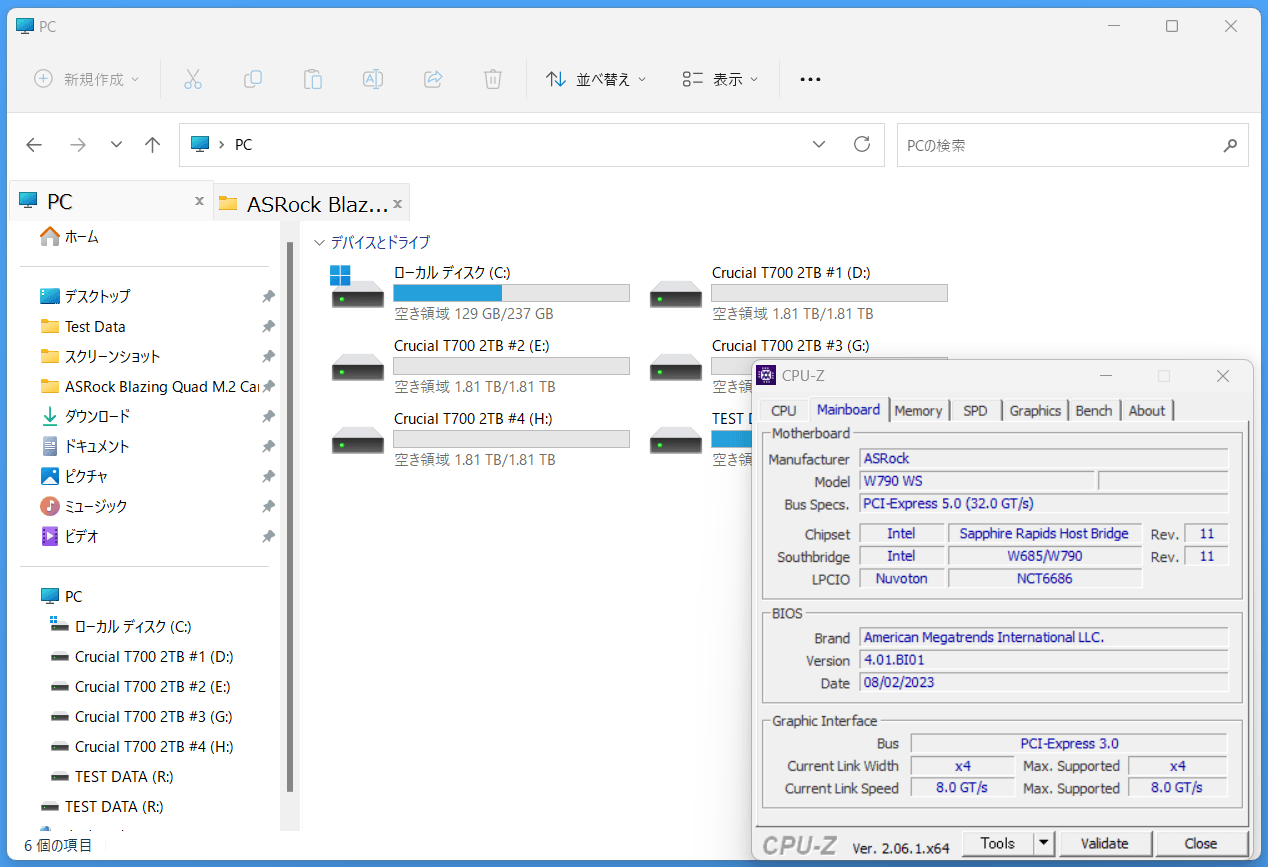The image size is (1268, 867).
Task: Switch to Graphics tab in CPU-Z
Action: [1035, 410]
